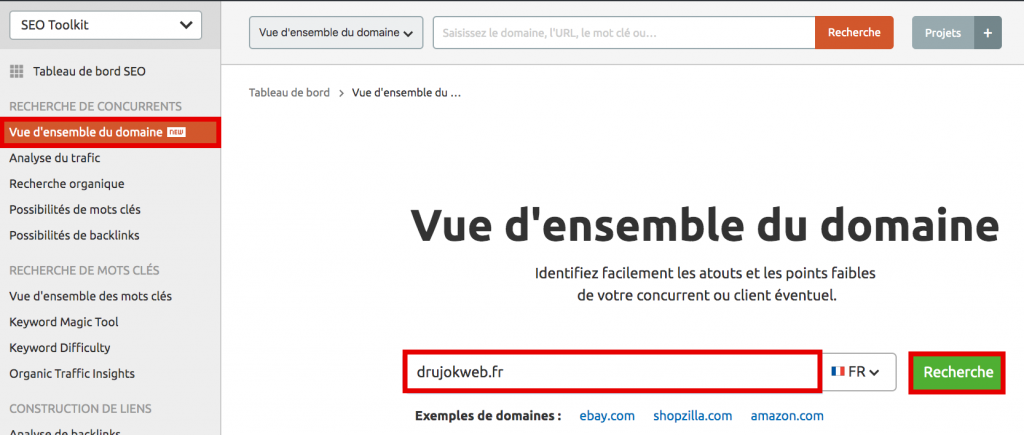This screenshot has height=435, width=1024.
Task: Open the FR country database dropdown
Action: [x=859, y=372]
